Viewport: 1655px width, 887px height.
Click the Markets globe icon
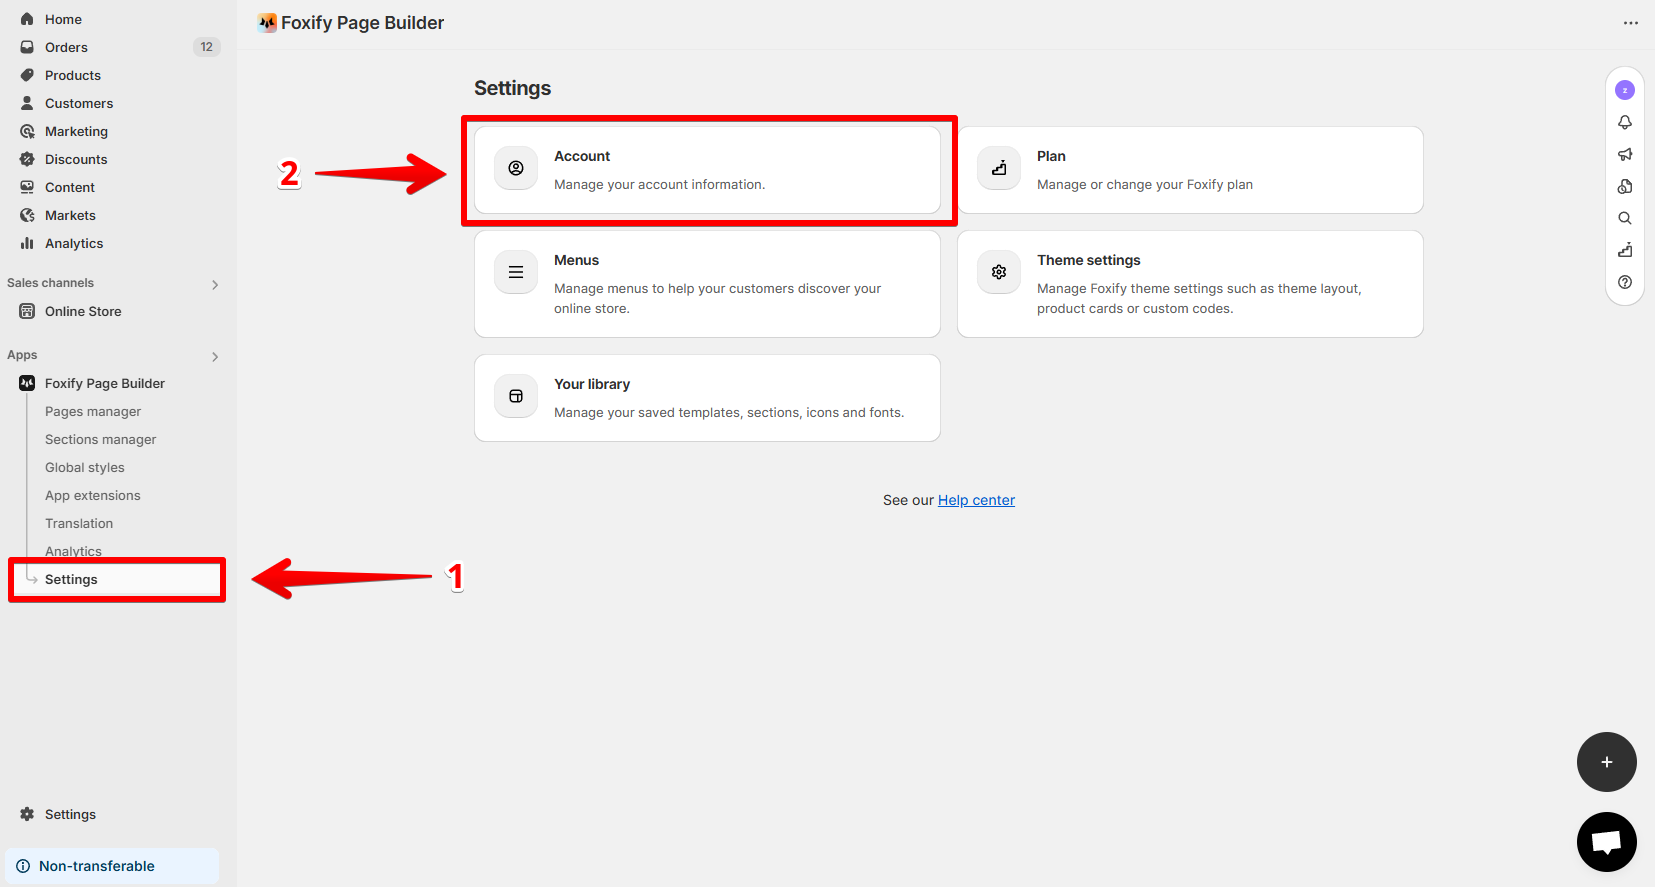tap(27, 215)
